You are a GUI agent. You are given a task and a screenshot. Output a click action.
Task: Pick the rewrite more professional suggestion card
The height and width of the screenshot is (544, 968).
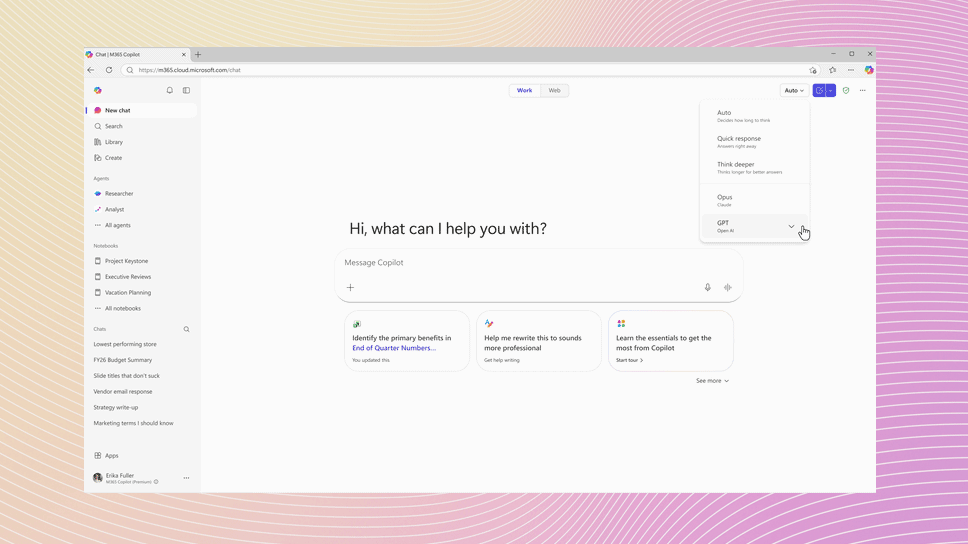pos(538,341)
